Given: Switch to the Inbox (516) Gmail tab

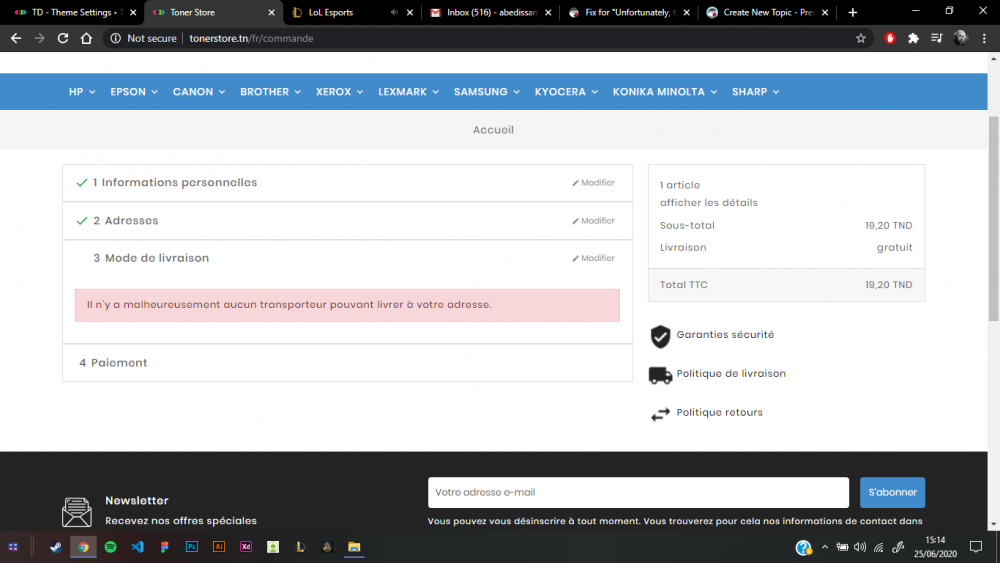Looking at the screenshot, I should click(490, 12).
